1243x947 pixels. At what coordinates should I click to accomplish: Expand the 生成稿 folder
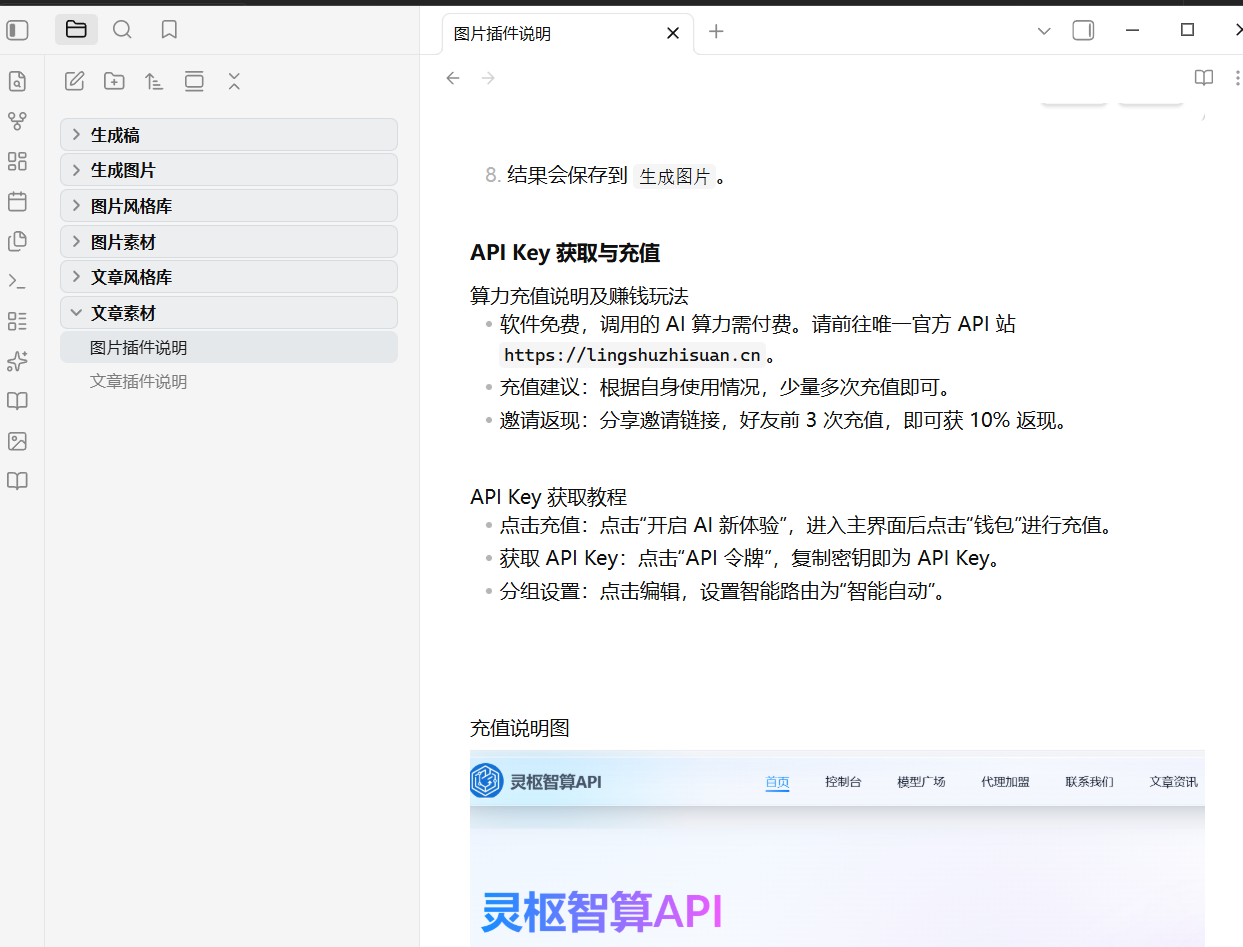[x=229, y=135]
